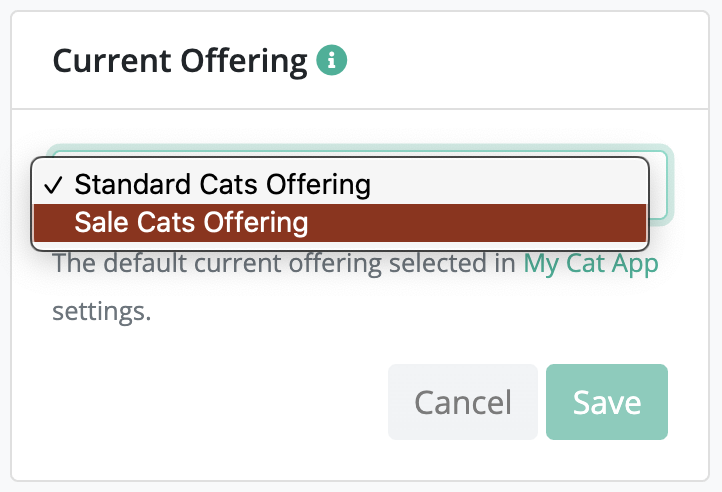Click the Standard Cats Offering text label

pyautogui.click(x=222, y=185)
